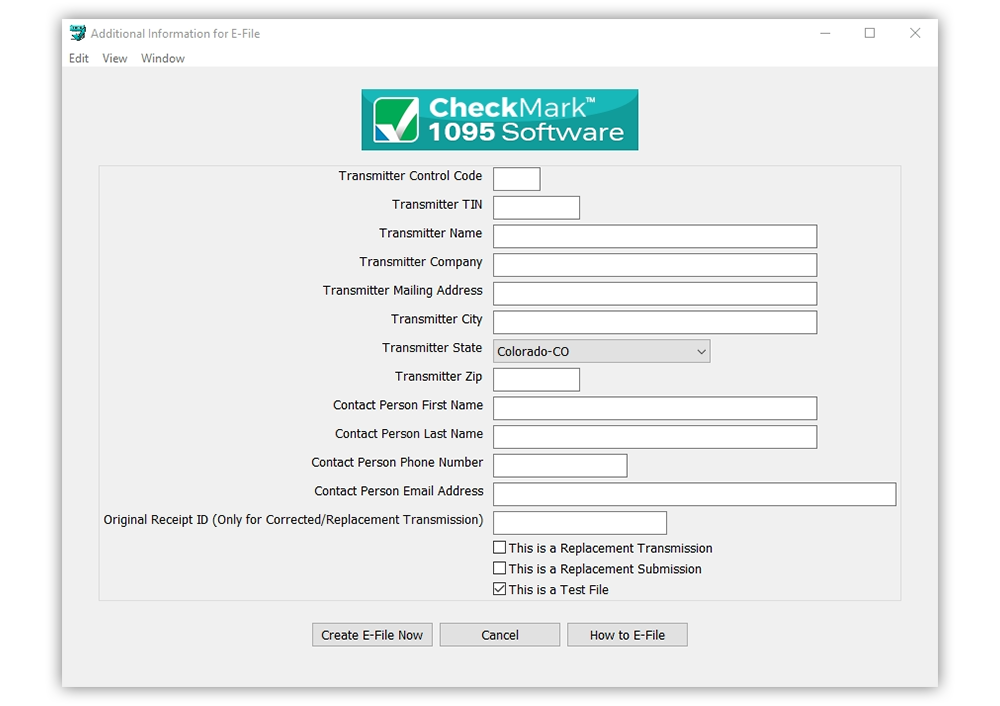Click the Contact Person First Name field
The height and width of the screenshot is (706, 1000).
click(x=655, y=408)
